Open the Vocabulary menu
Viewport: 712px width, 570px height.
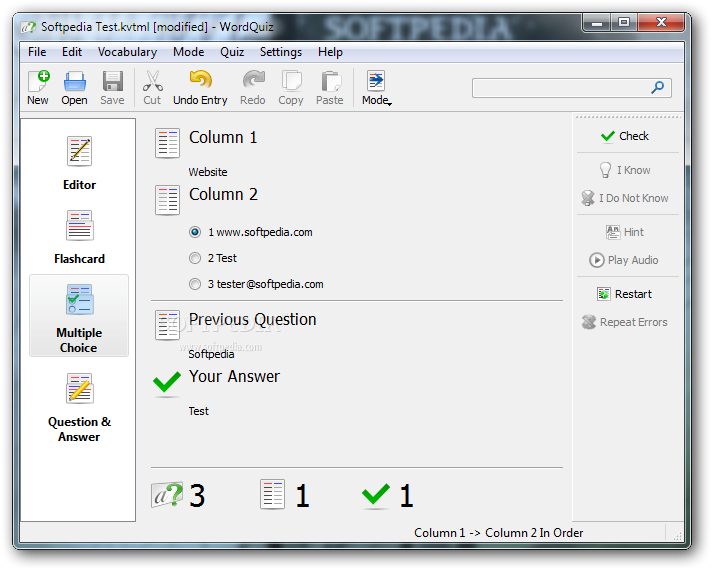[127, 52]
